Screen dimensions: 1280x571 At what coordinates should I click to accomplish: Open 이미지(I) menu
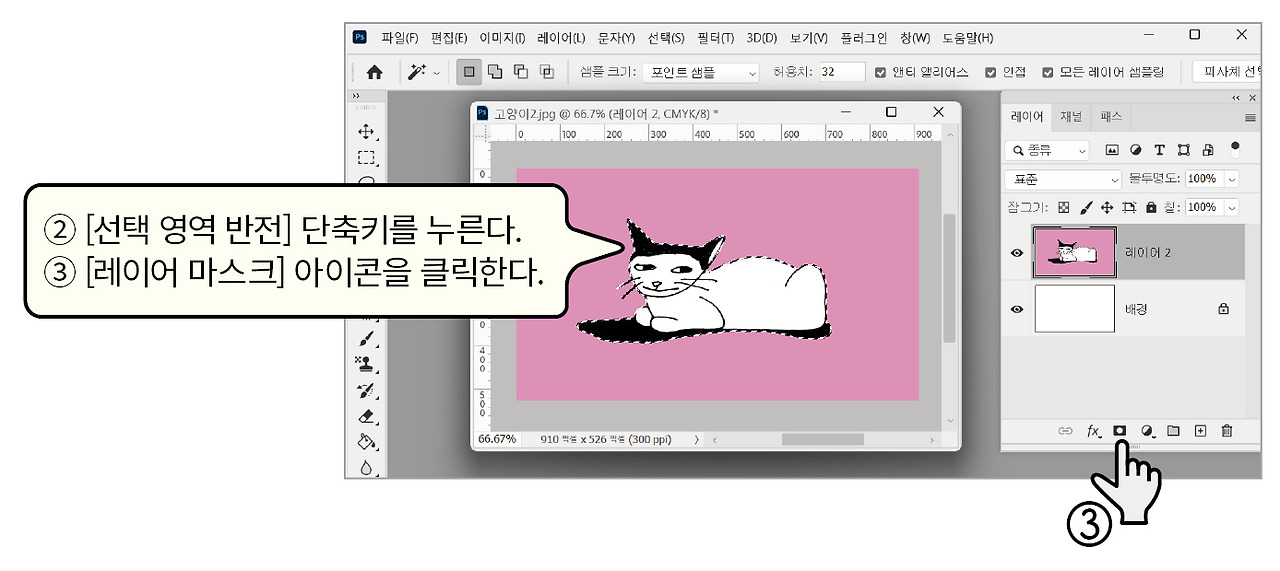click(502, 38)
